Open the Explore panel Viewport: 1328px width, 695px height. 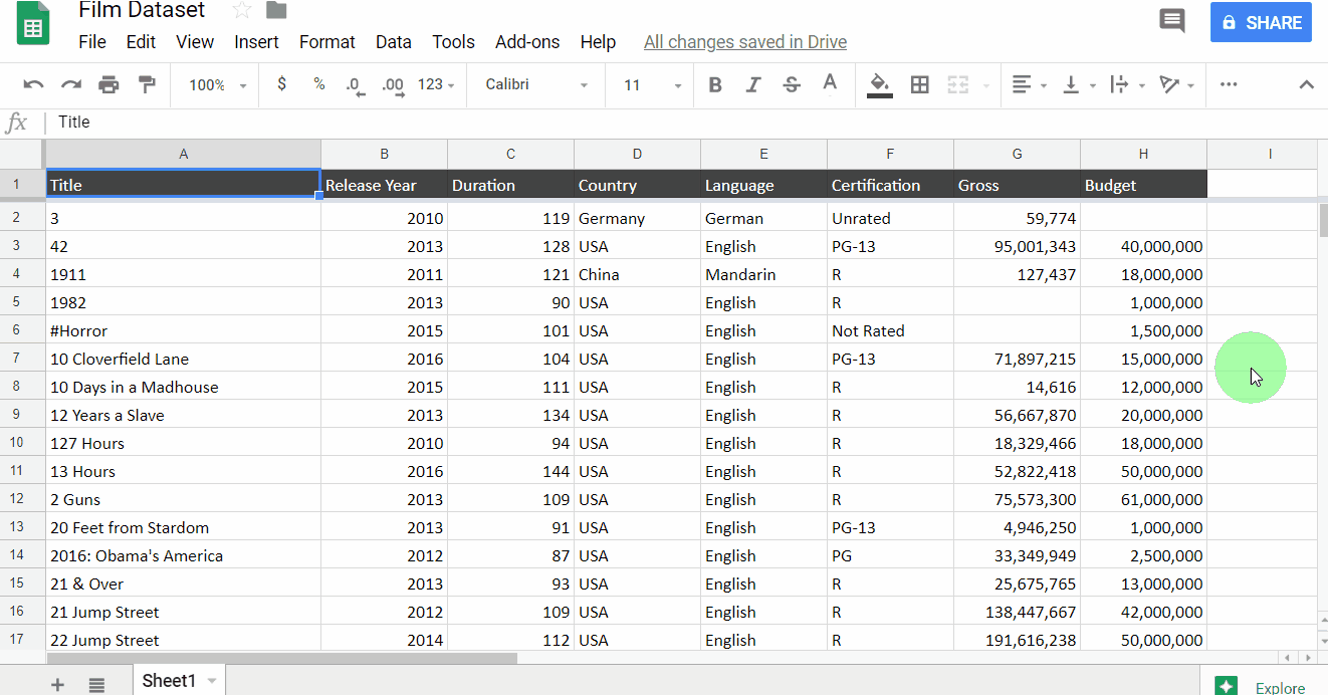click(x=1263, y=686)
